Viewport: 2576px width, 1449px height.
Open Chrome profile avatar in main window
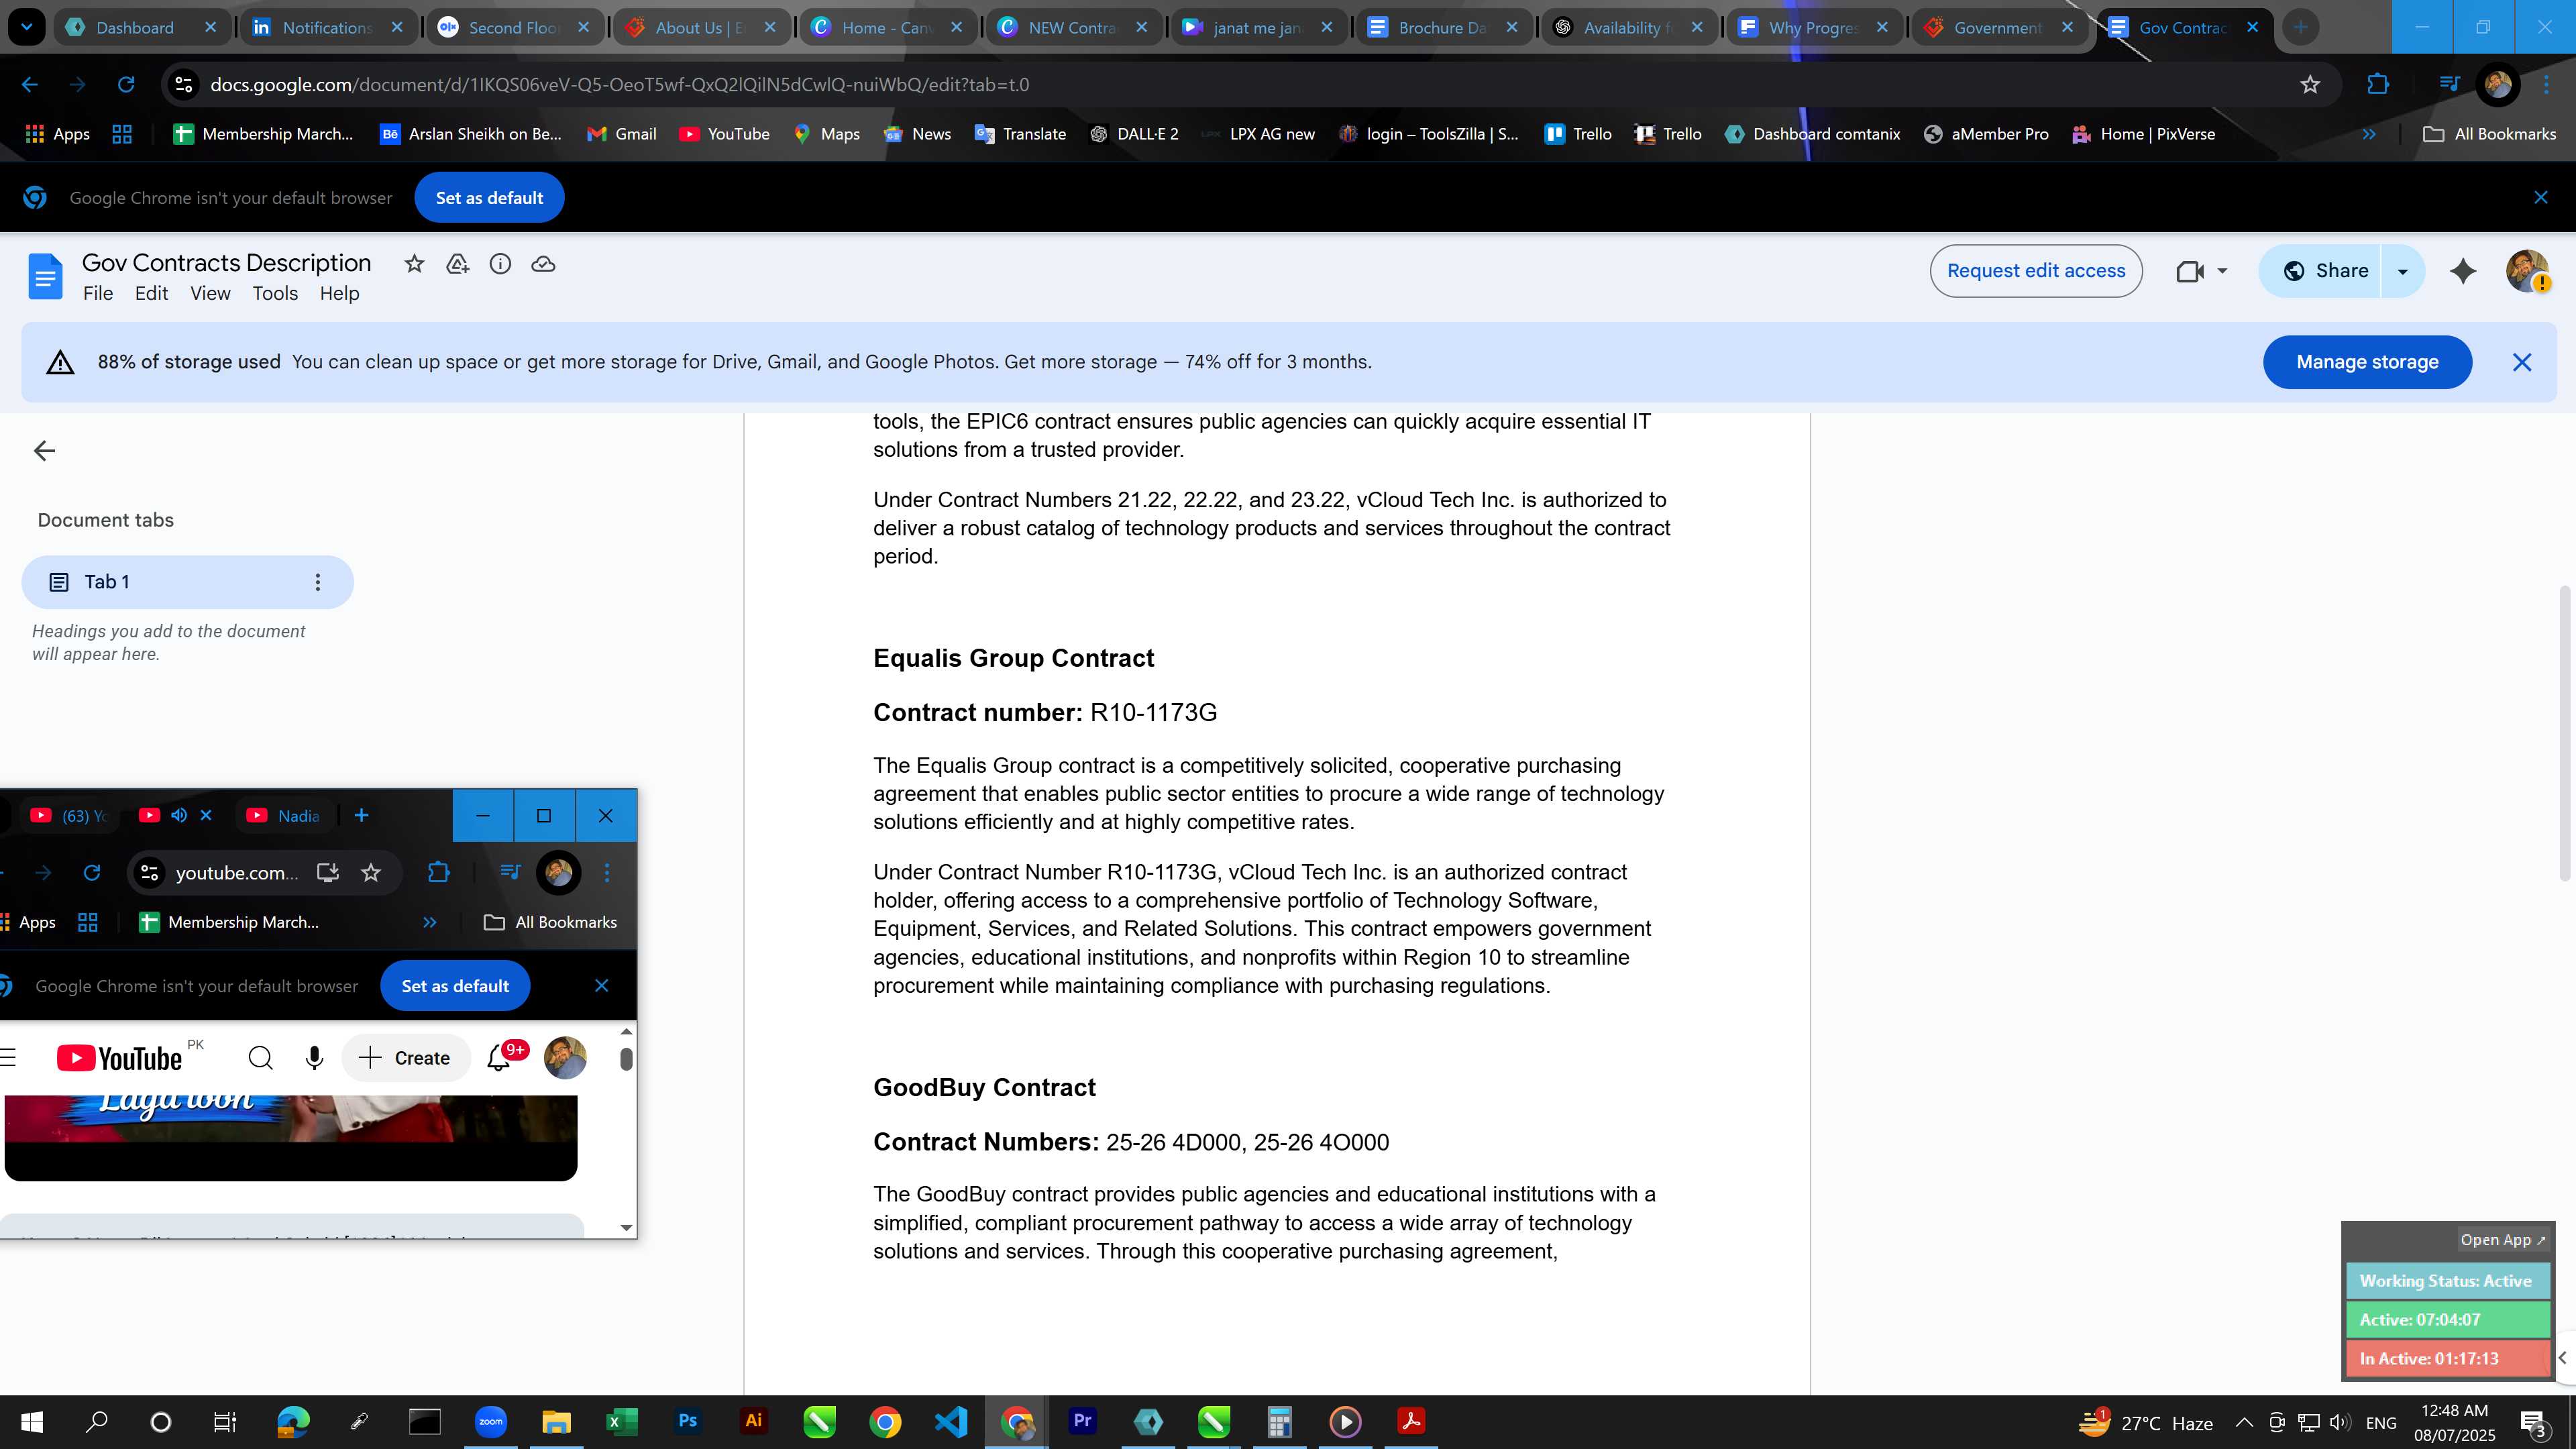pyautogui.click(x=2497, y=85)
